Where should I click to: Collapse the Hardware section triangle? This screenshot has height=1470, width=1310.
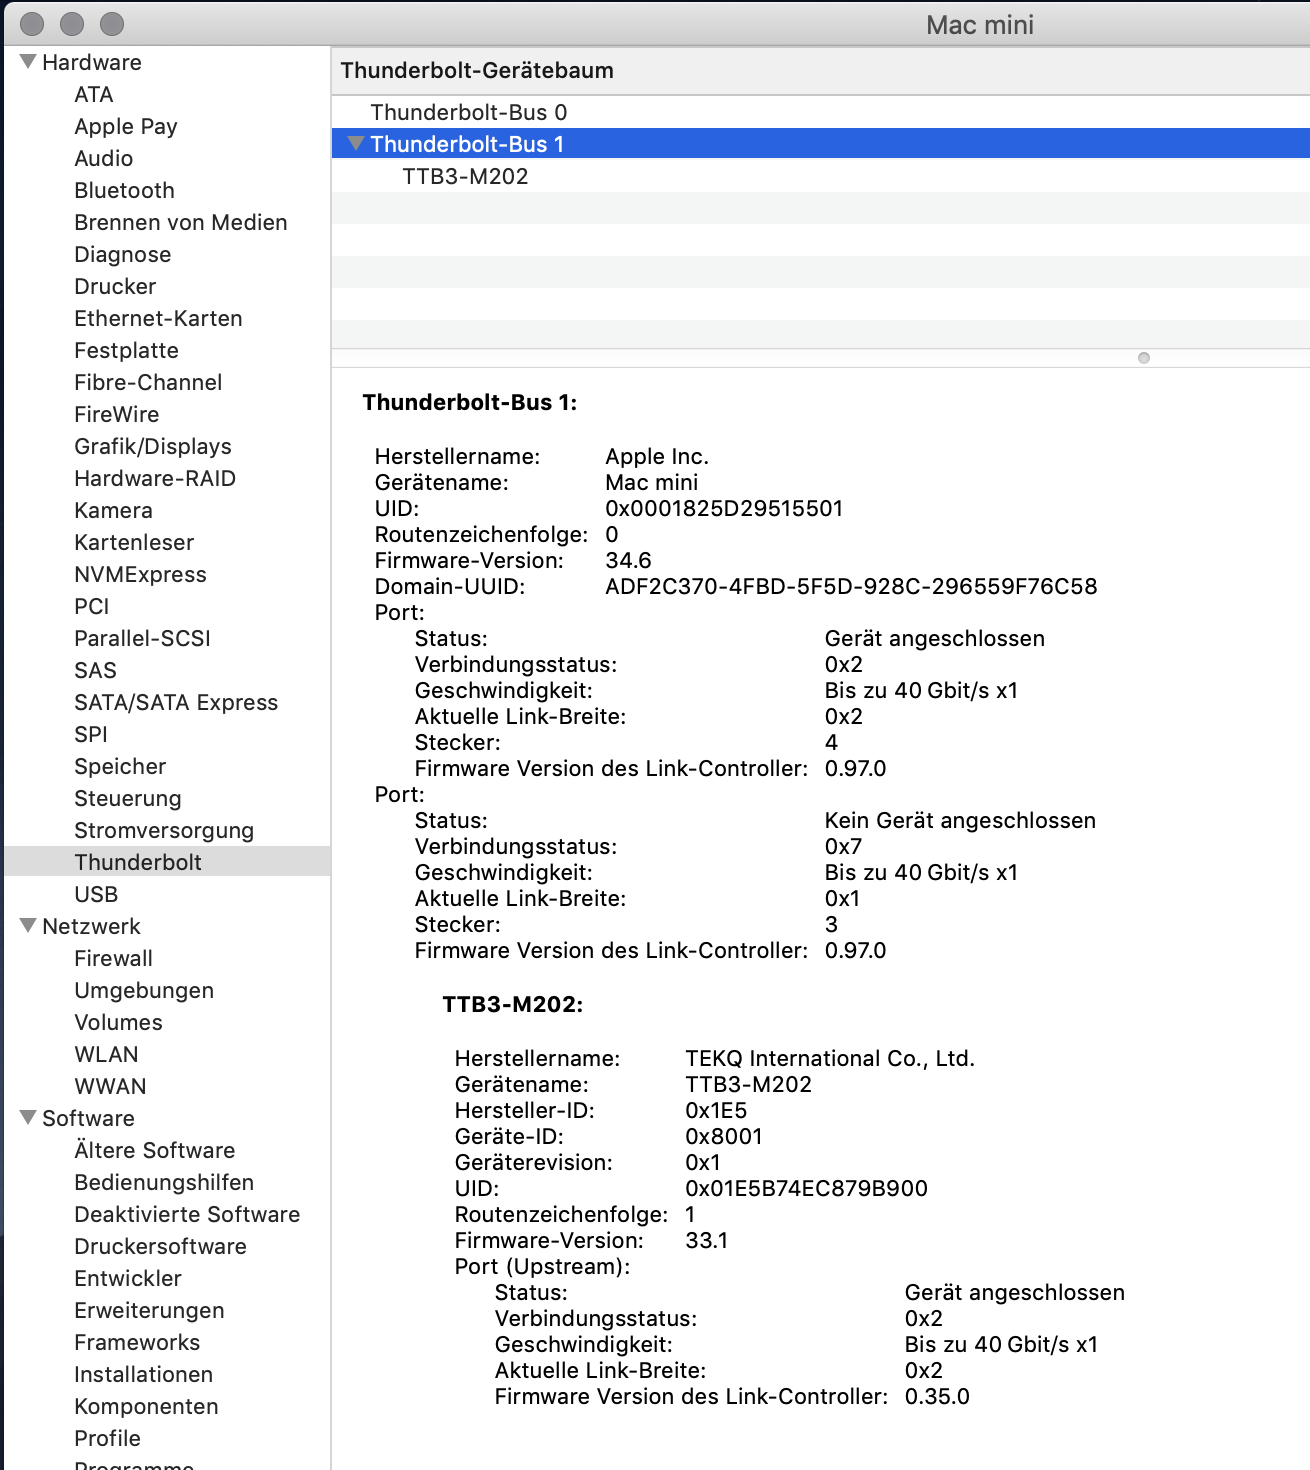[28, 62]
